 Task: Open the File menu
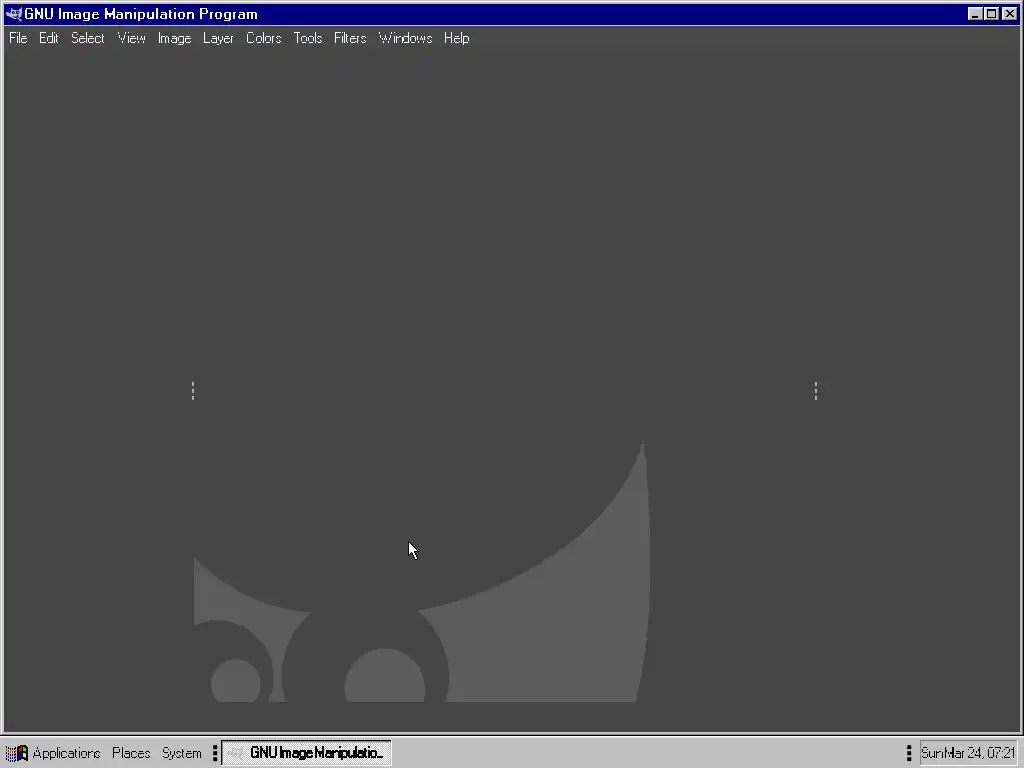18,39
